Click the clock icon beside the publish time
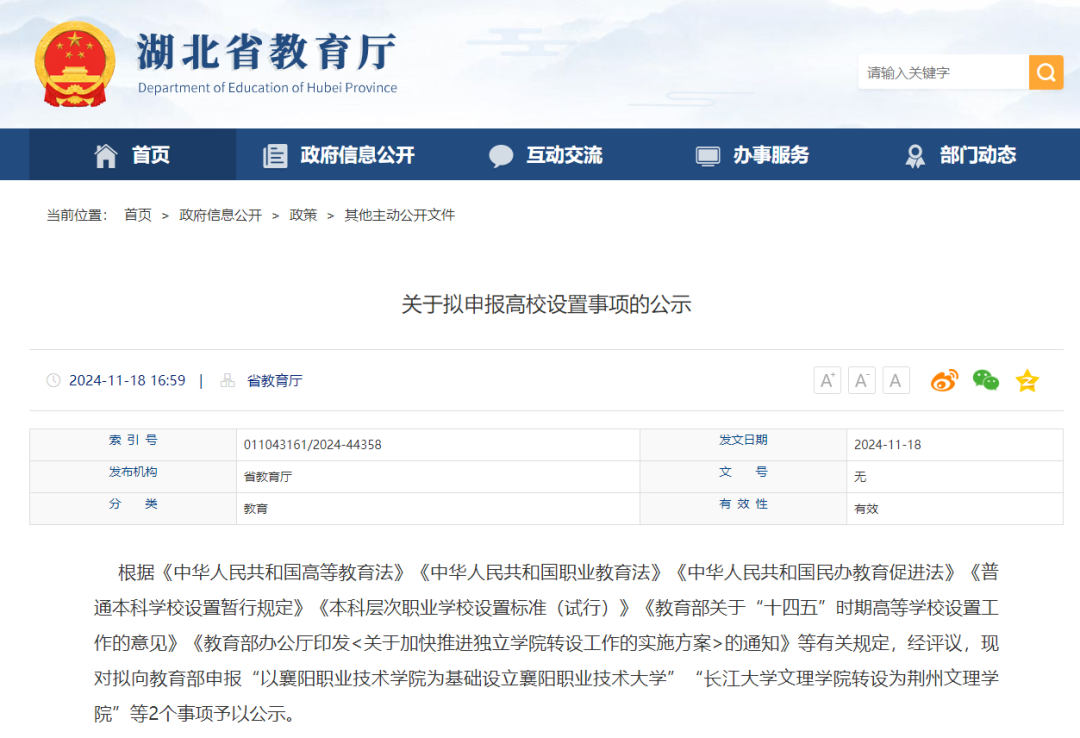 [51, 380]
